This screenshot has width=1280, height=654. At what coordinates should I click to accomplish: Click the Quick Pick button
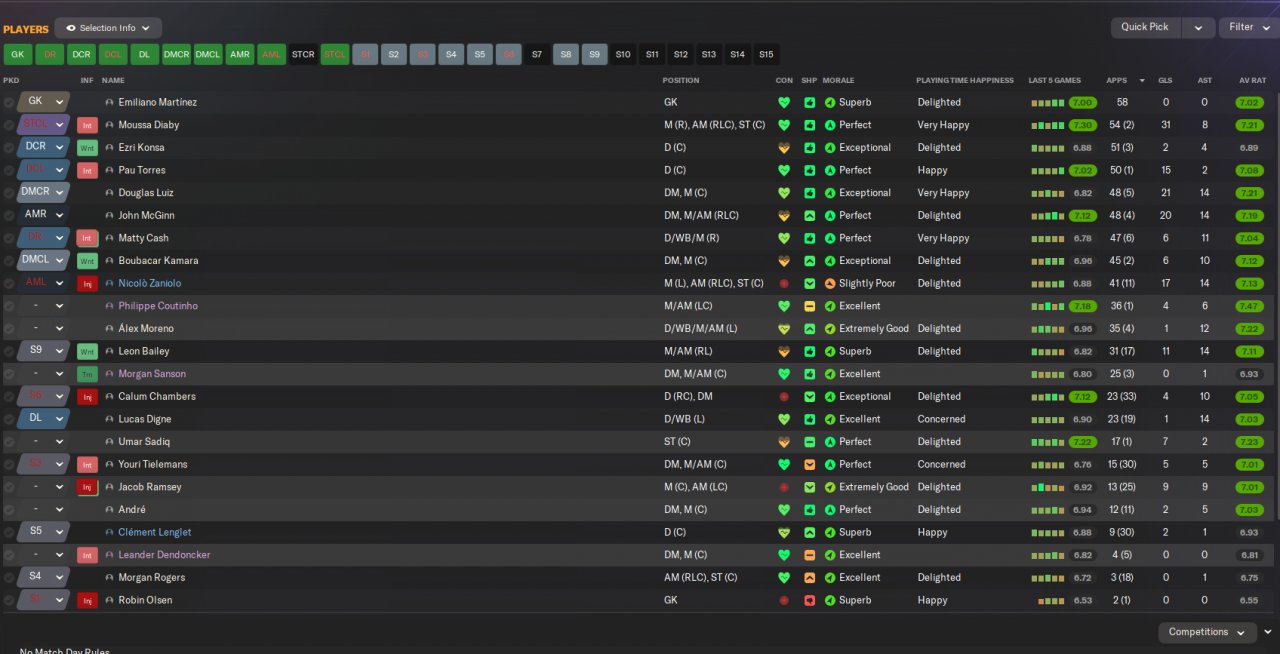click(x=1145, y=28)
